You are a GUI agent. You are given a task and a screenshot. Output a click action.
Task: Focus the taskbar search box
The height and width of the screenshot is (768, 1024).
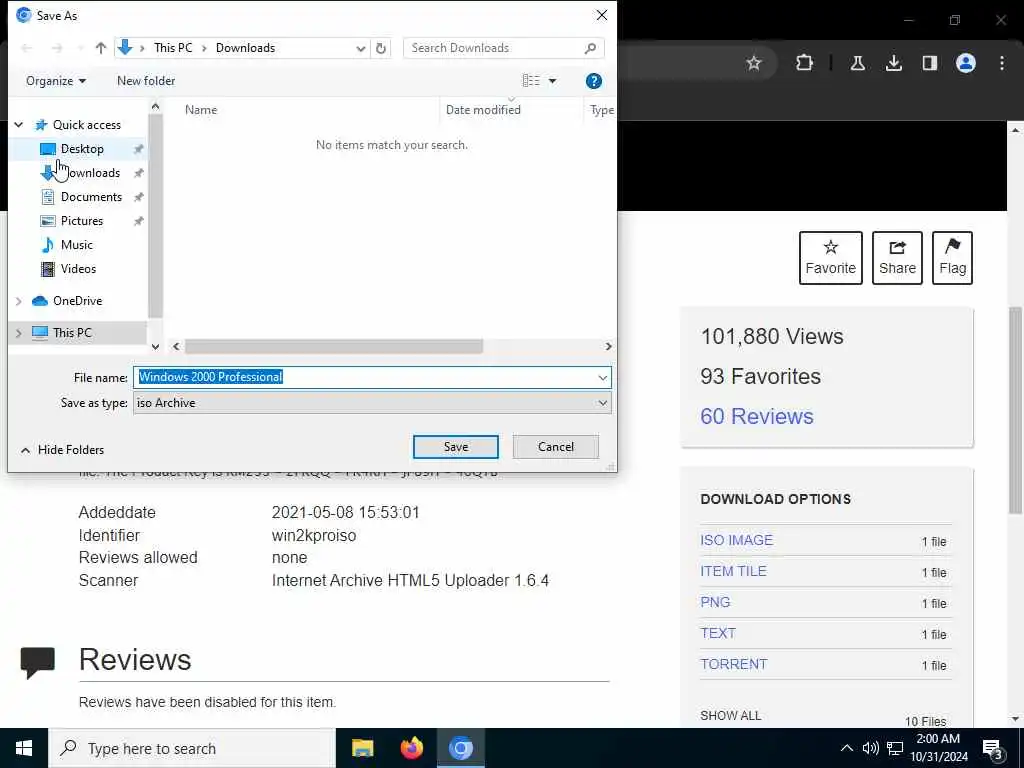click(x=192, y=748)
